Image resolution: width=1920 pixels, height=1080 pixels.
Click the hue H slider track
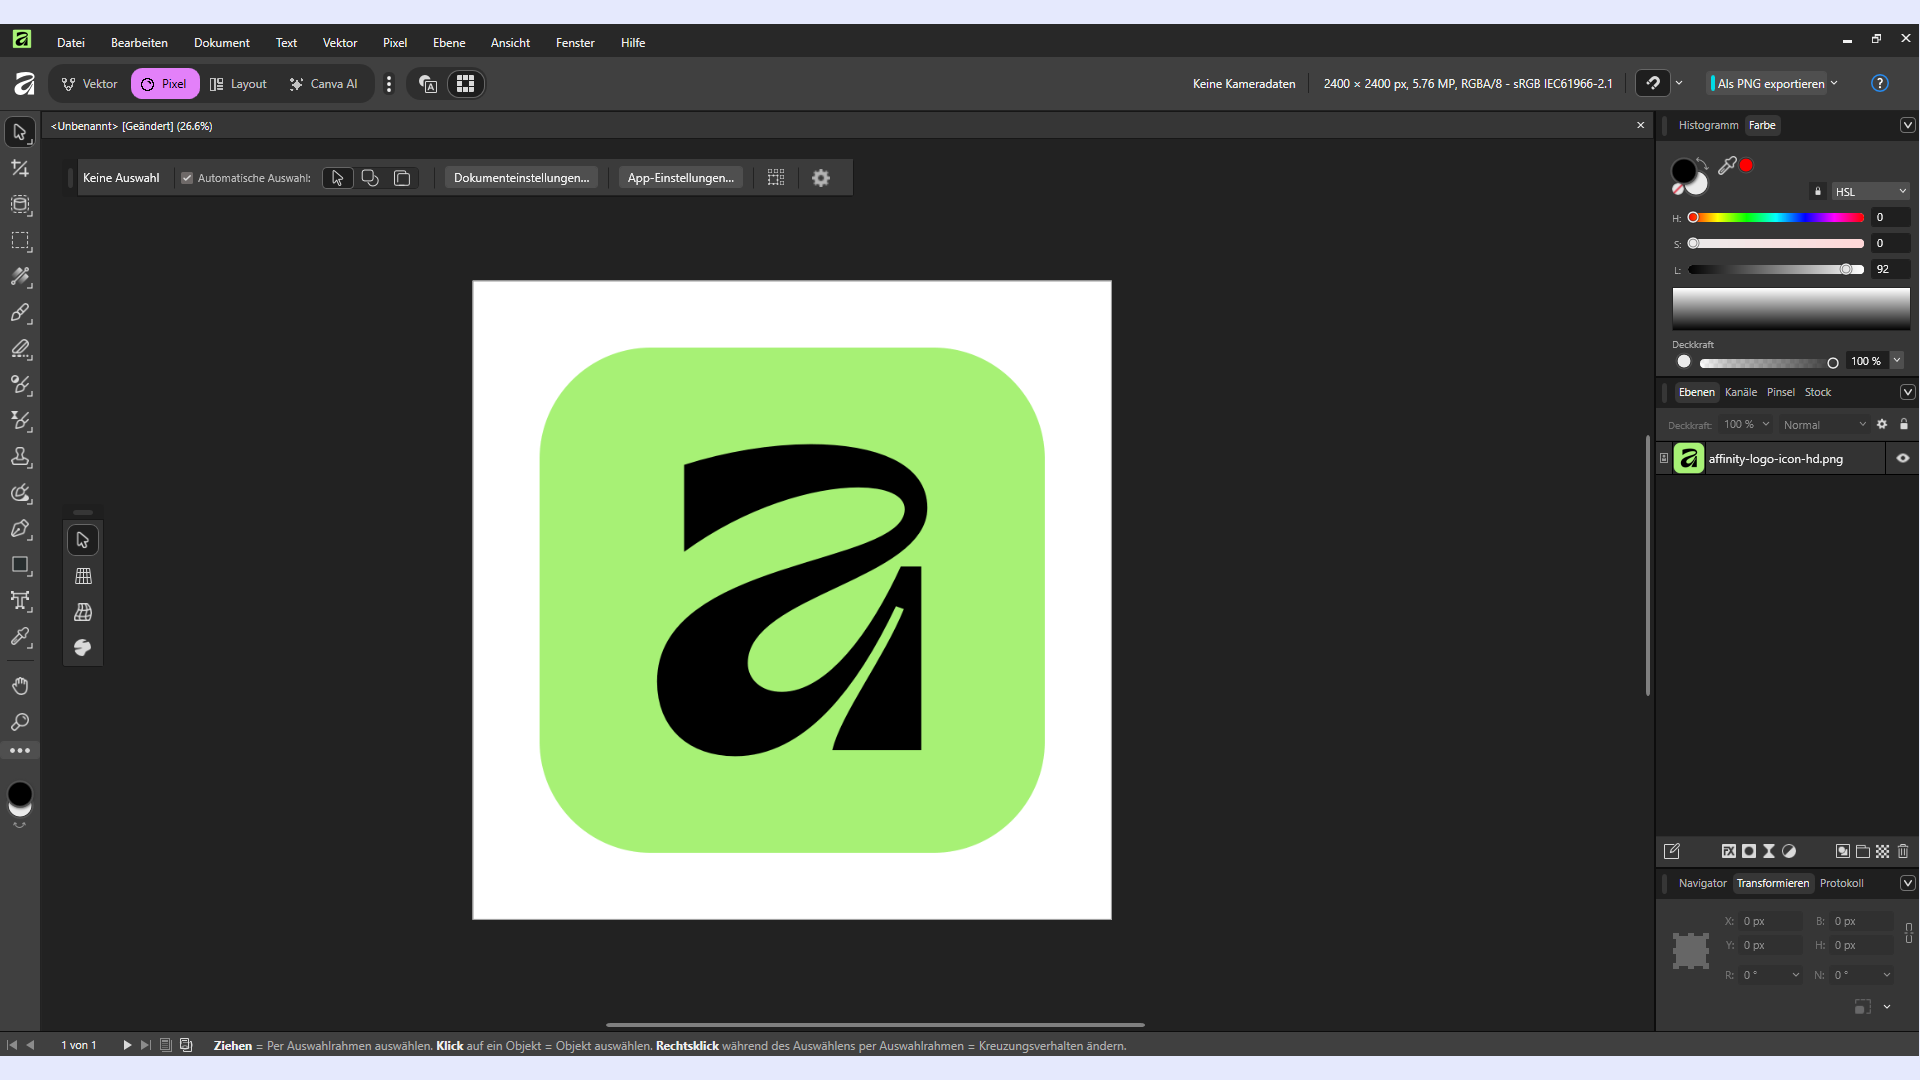click(x=1776, y=218)
